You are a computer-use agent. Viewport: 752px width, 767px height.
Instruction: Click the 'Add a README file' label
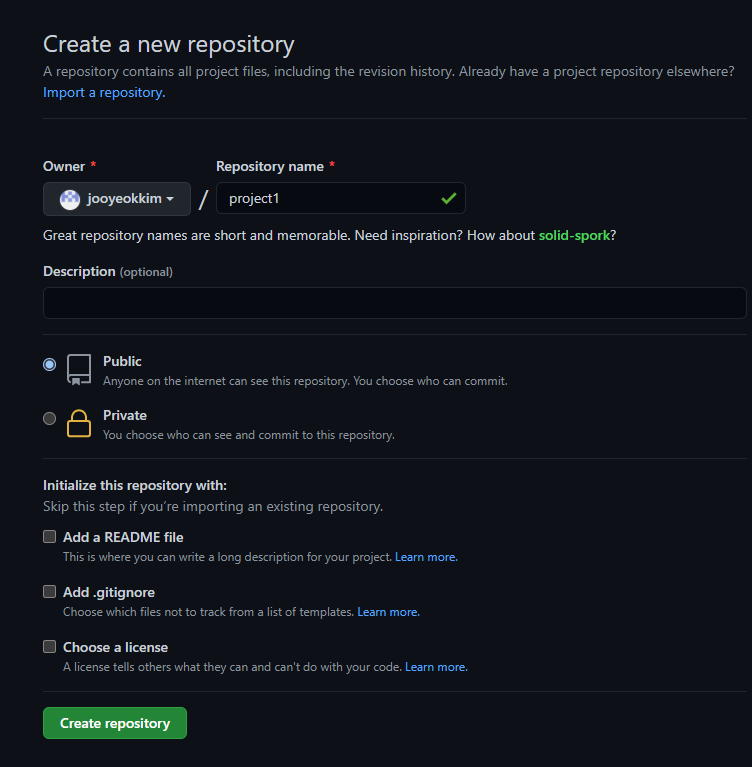coord(123,537)
